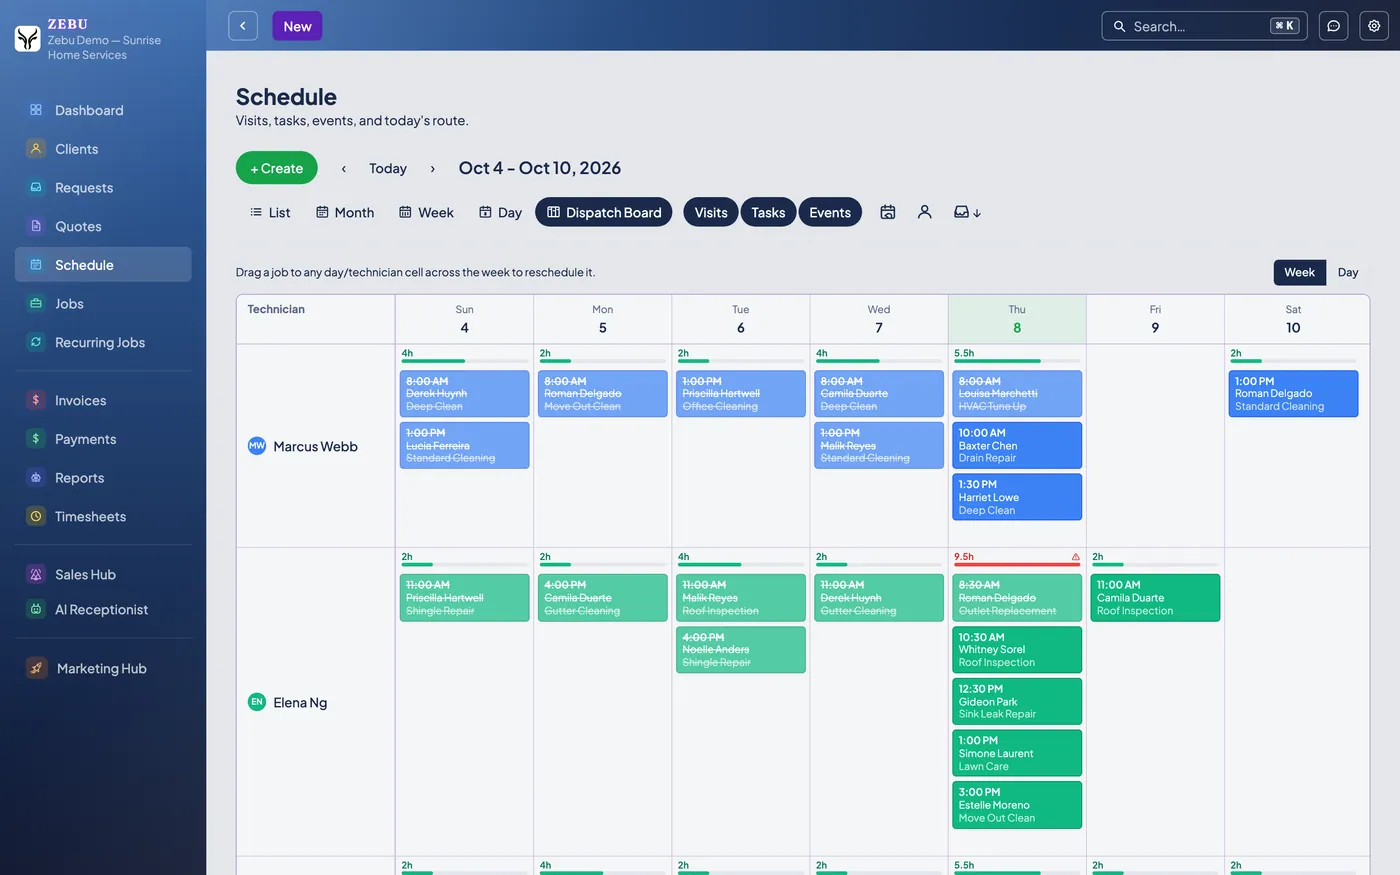This screenshot has width=1400, height=875.
Task: Click the Timesheets clock icon
Action: pos(36,516)
